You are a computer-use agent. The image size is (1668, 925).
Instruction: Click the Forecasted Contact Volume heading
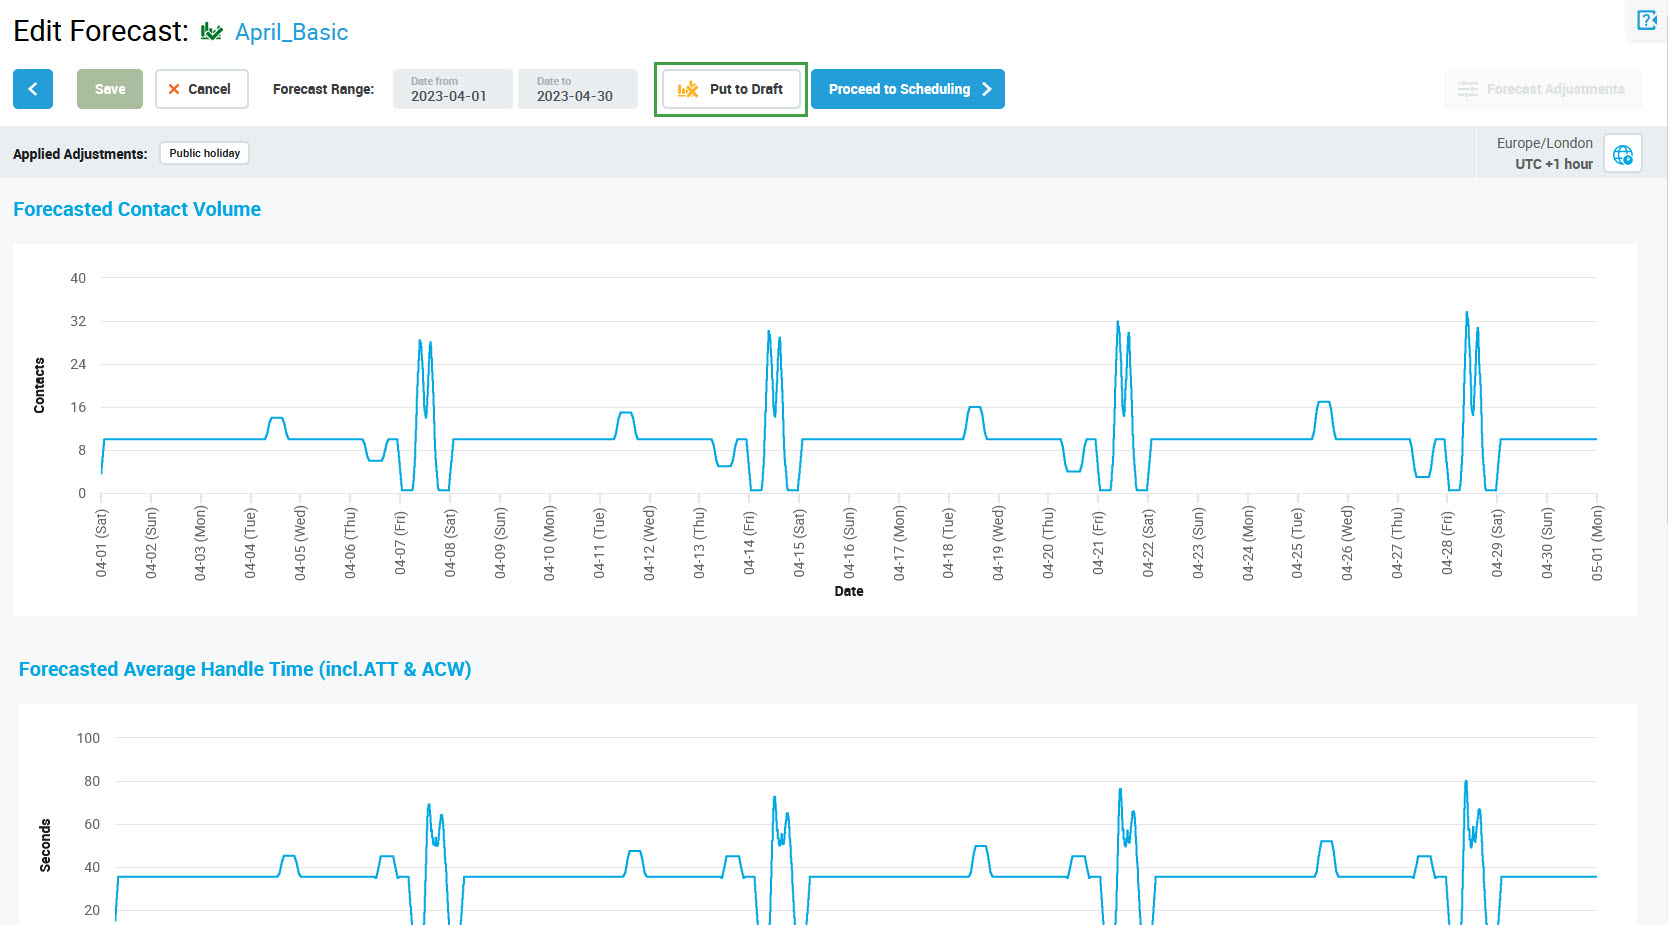[x=137, y=209]
